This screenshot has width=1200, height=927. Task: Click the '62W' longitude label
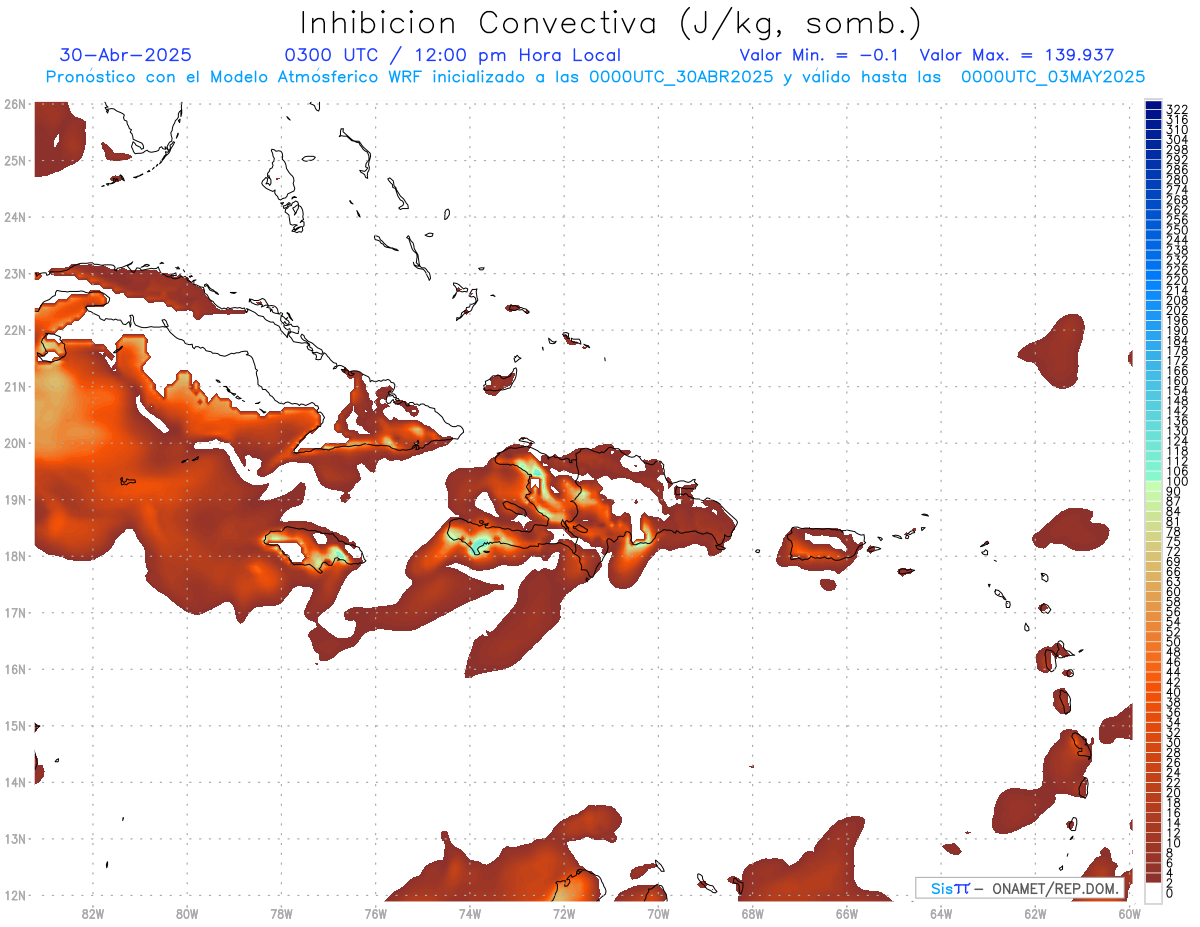[1035, 913]
